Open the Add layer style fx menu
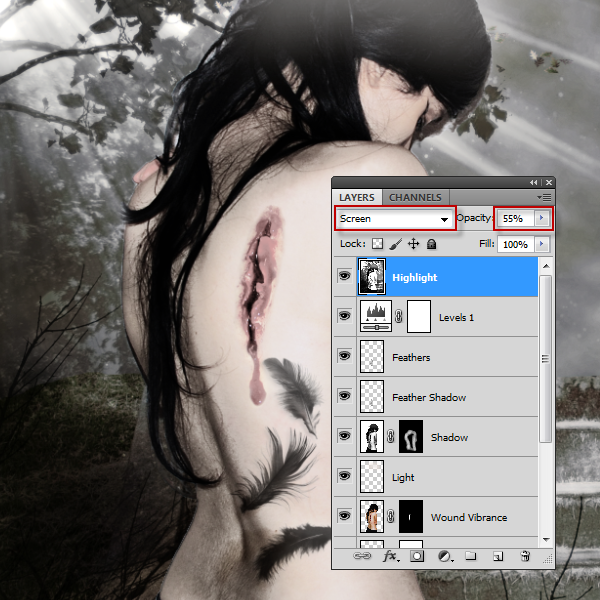 391,556
